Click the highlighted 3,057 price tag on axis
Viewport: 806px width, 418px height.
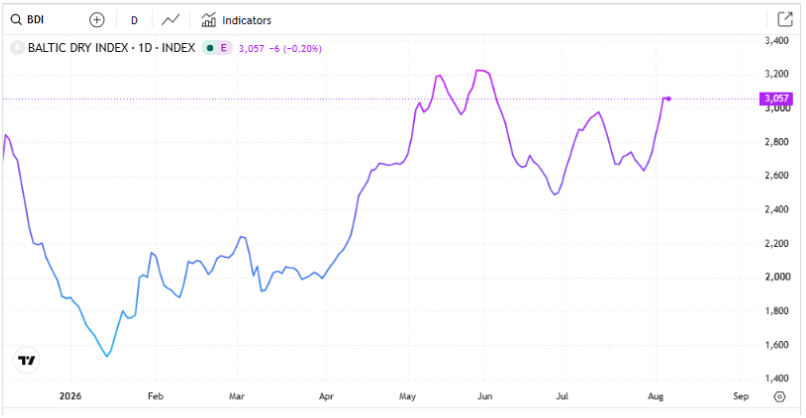(776, 98)
